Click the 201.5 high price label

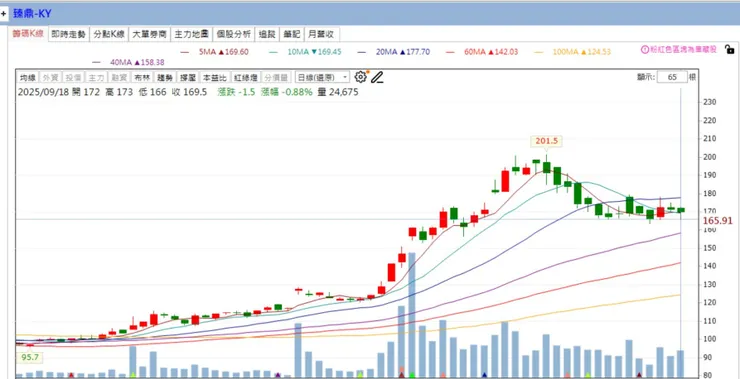[x=547, y=141]
